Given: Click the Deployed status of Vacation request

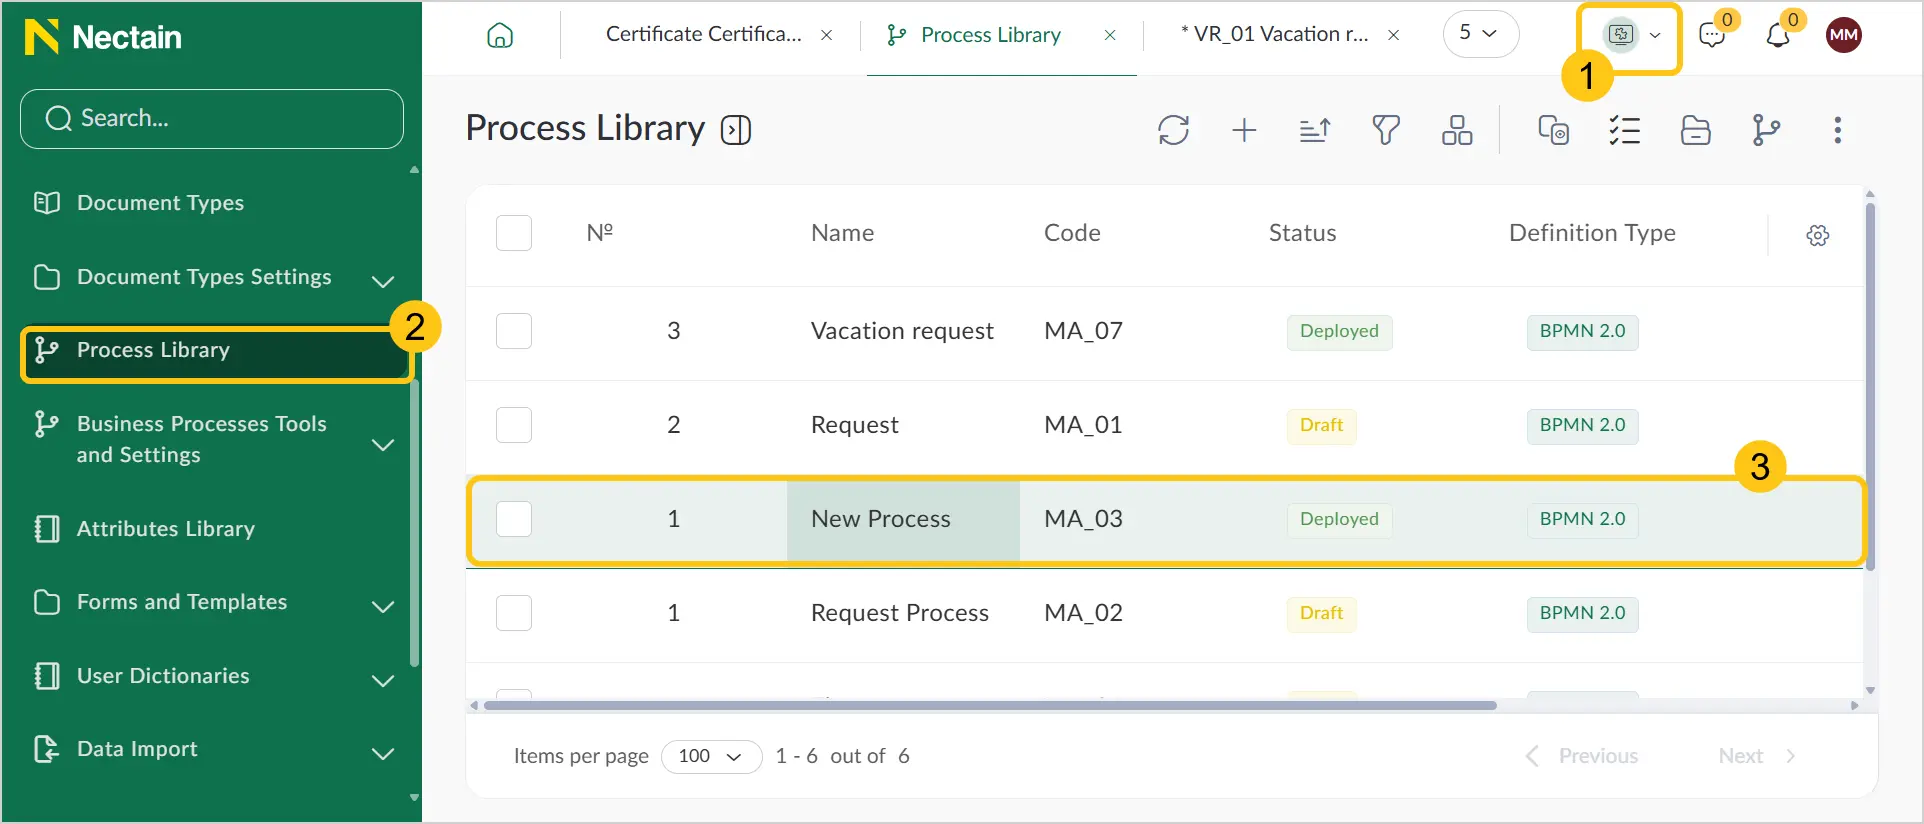Looking at the screenshot, I should coord(1339,331).
